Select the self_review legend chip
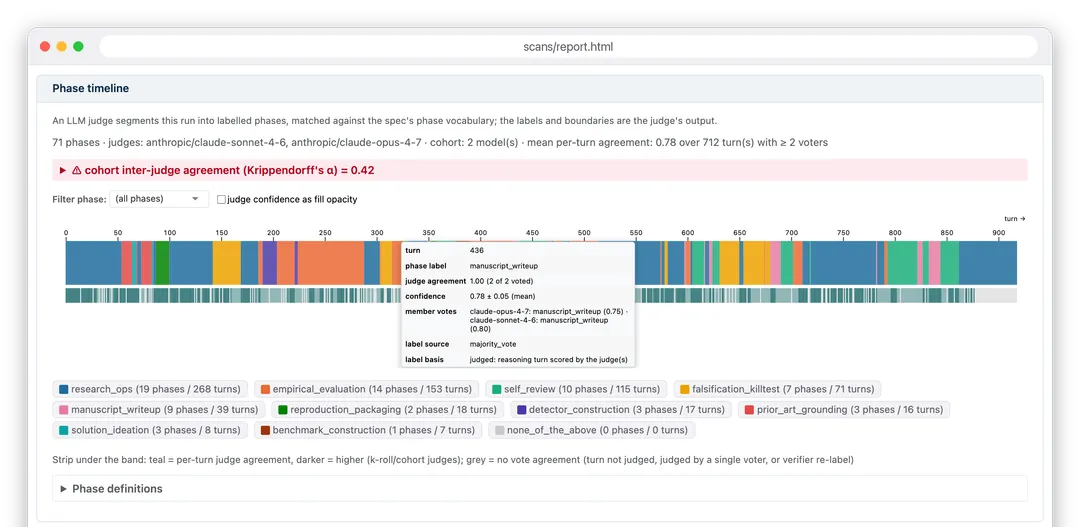This screenshot has width=1080, height=527. pos(576,389)
